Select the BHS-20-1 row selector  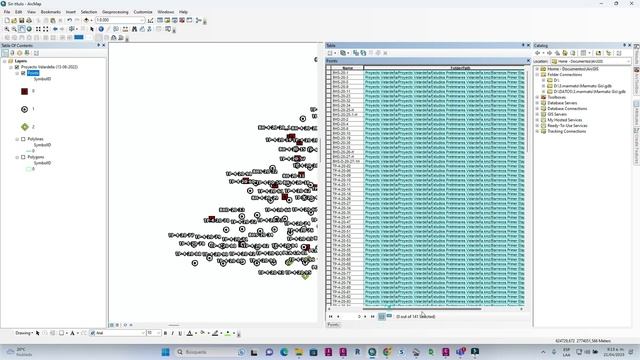click(x=329, y=73)
